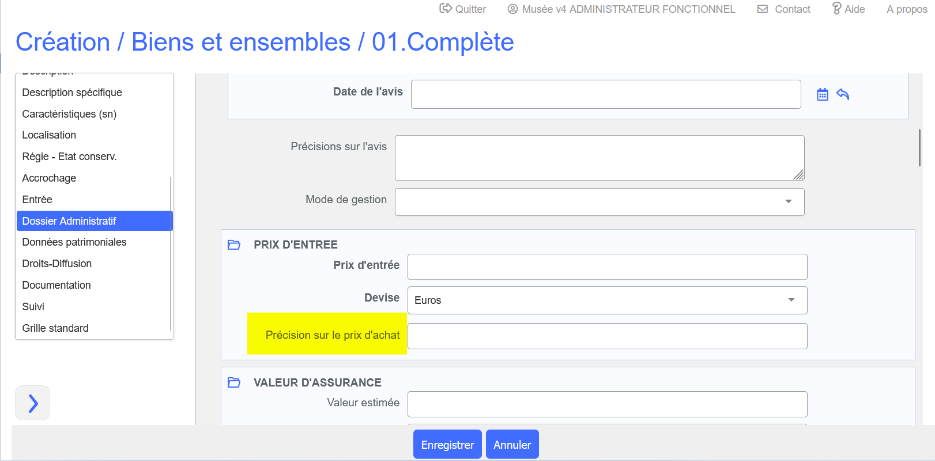Click the Annuler button
Viewport: 935px width, 461px height.
[x=512, y=445]
